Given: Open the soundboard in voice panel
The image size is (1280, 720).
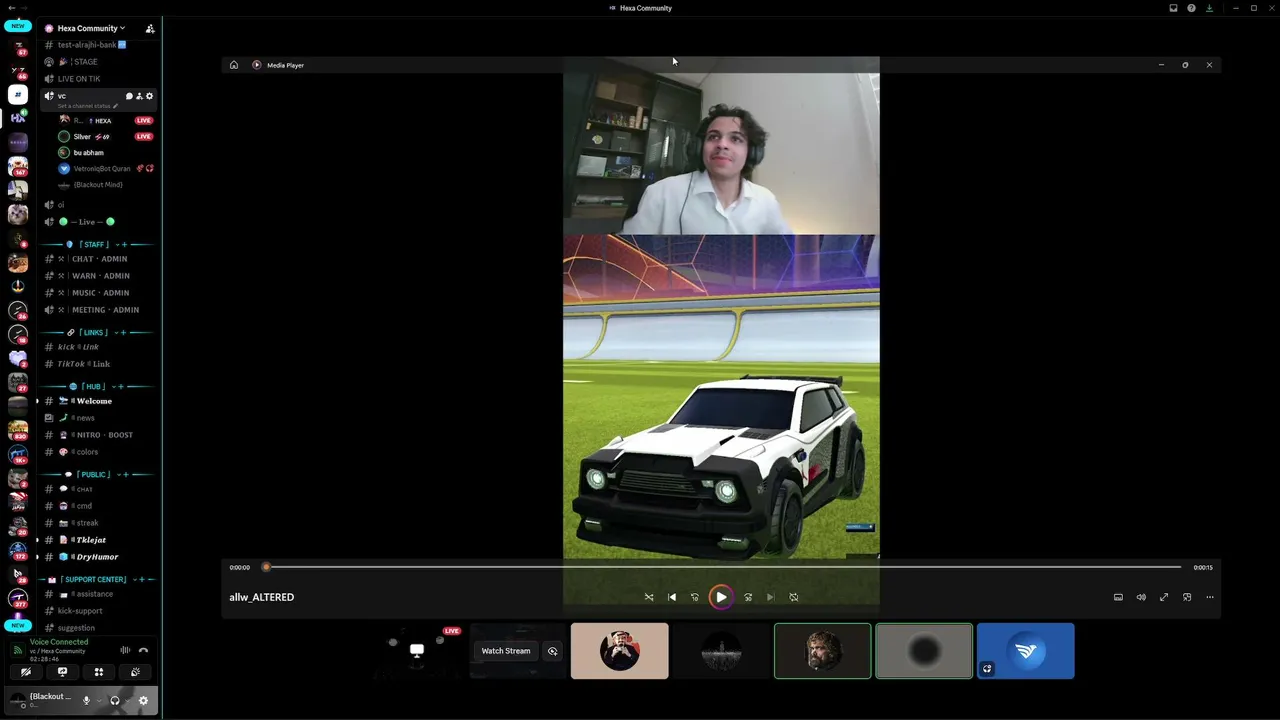Looking at the screenshot, I should (x=135, y=672).
